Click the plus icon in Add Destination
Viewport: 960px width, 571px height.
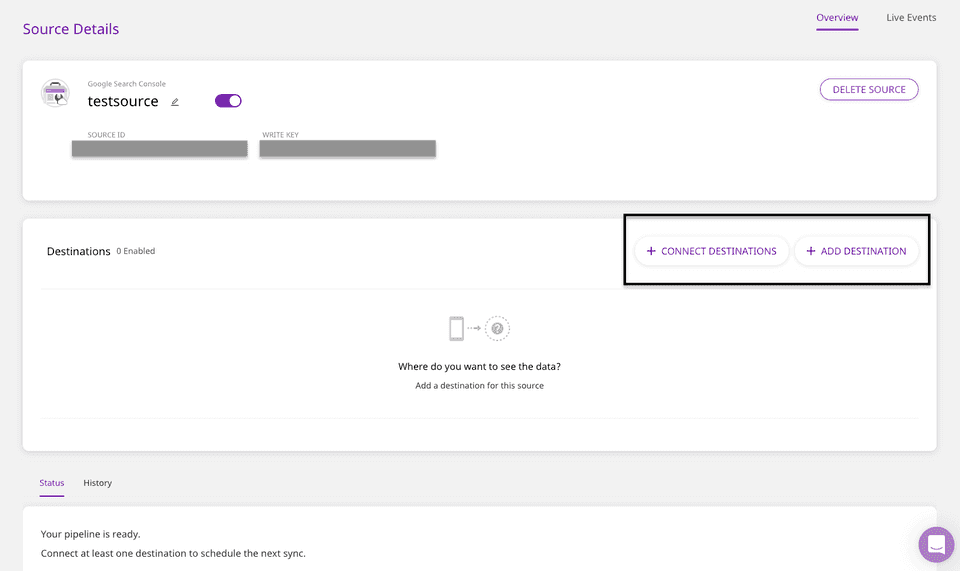coord(811,251)
